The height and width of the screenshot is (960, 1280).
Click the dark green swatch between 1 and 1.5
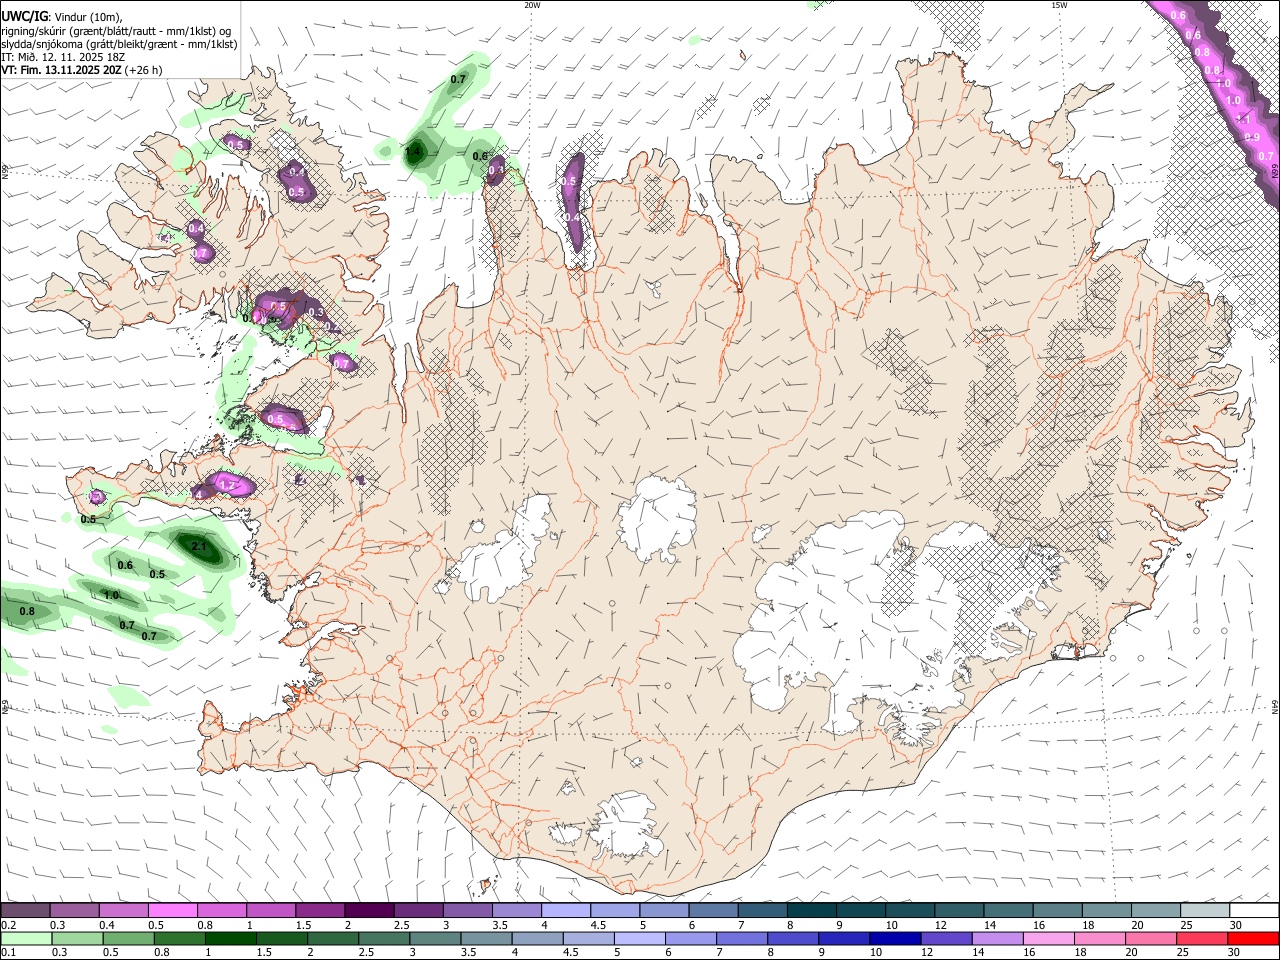(230, 938)
